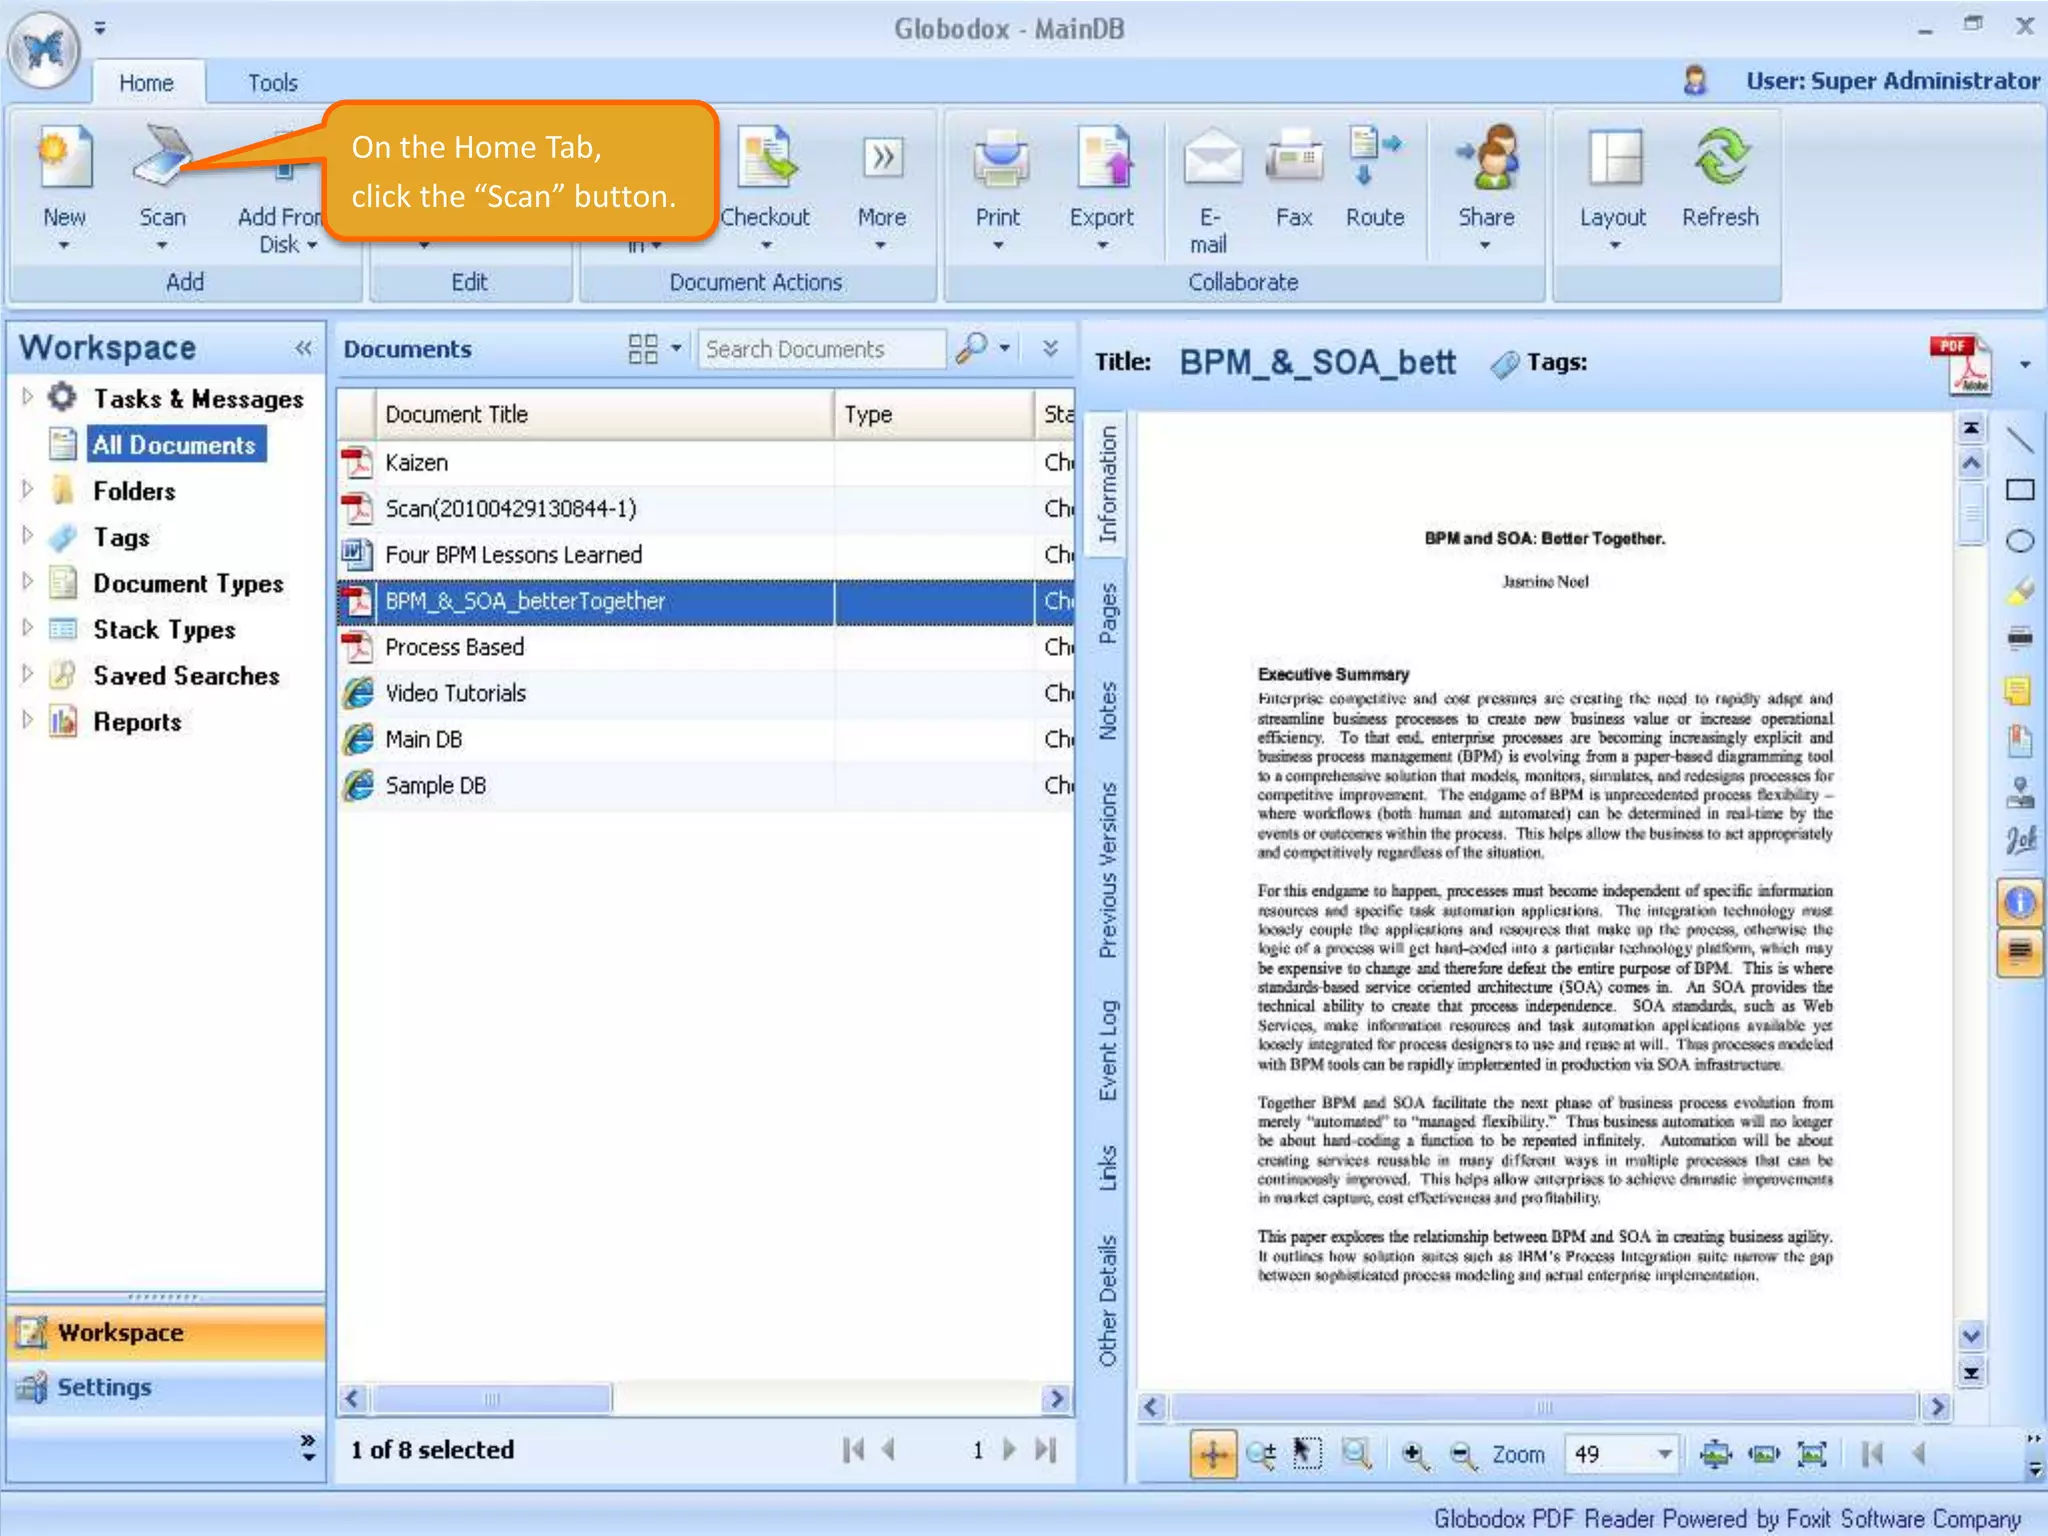2048x1536 pixels.
Task: Toggle the hand pan tool
Action: point(1212,1454)
